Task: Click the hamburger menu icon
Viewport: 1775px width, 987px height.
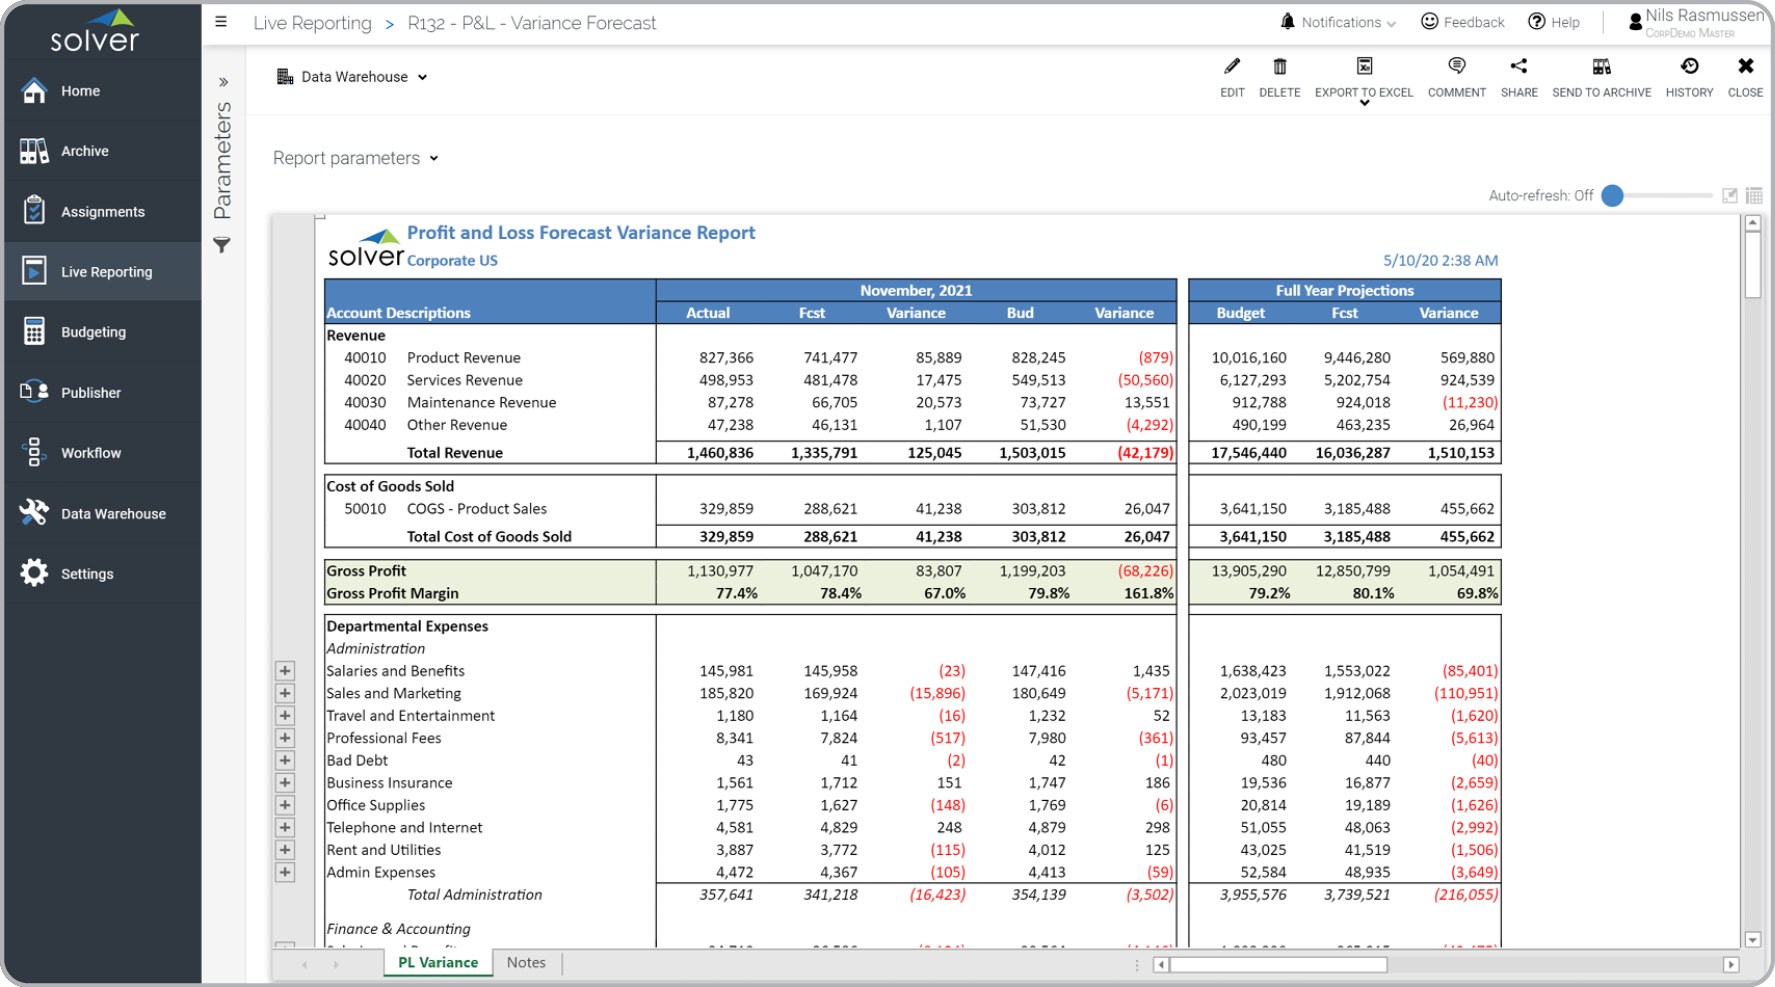Action: [221, 22]
